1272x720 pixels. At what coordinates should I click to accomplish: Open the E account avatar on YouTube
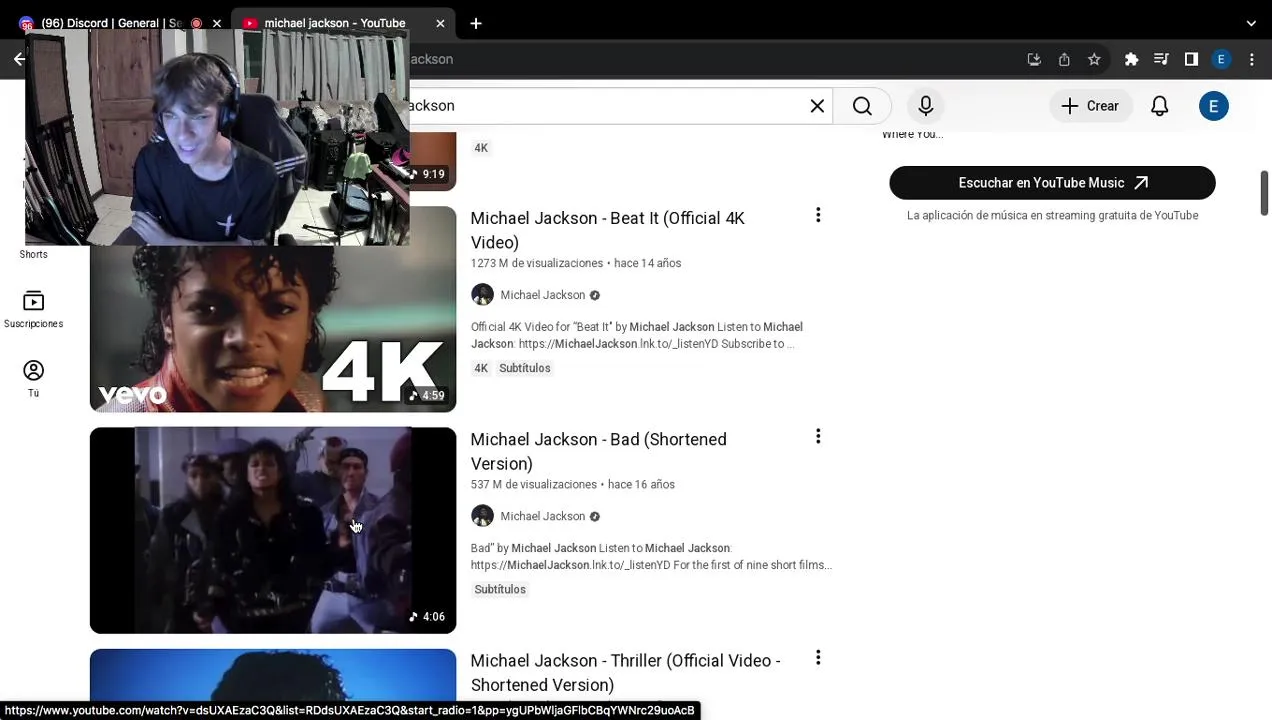click(1214, 106)
